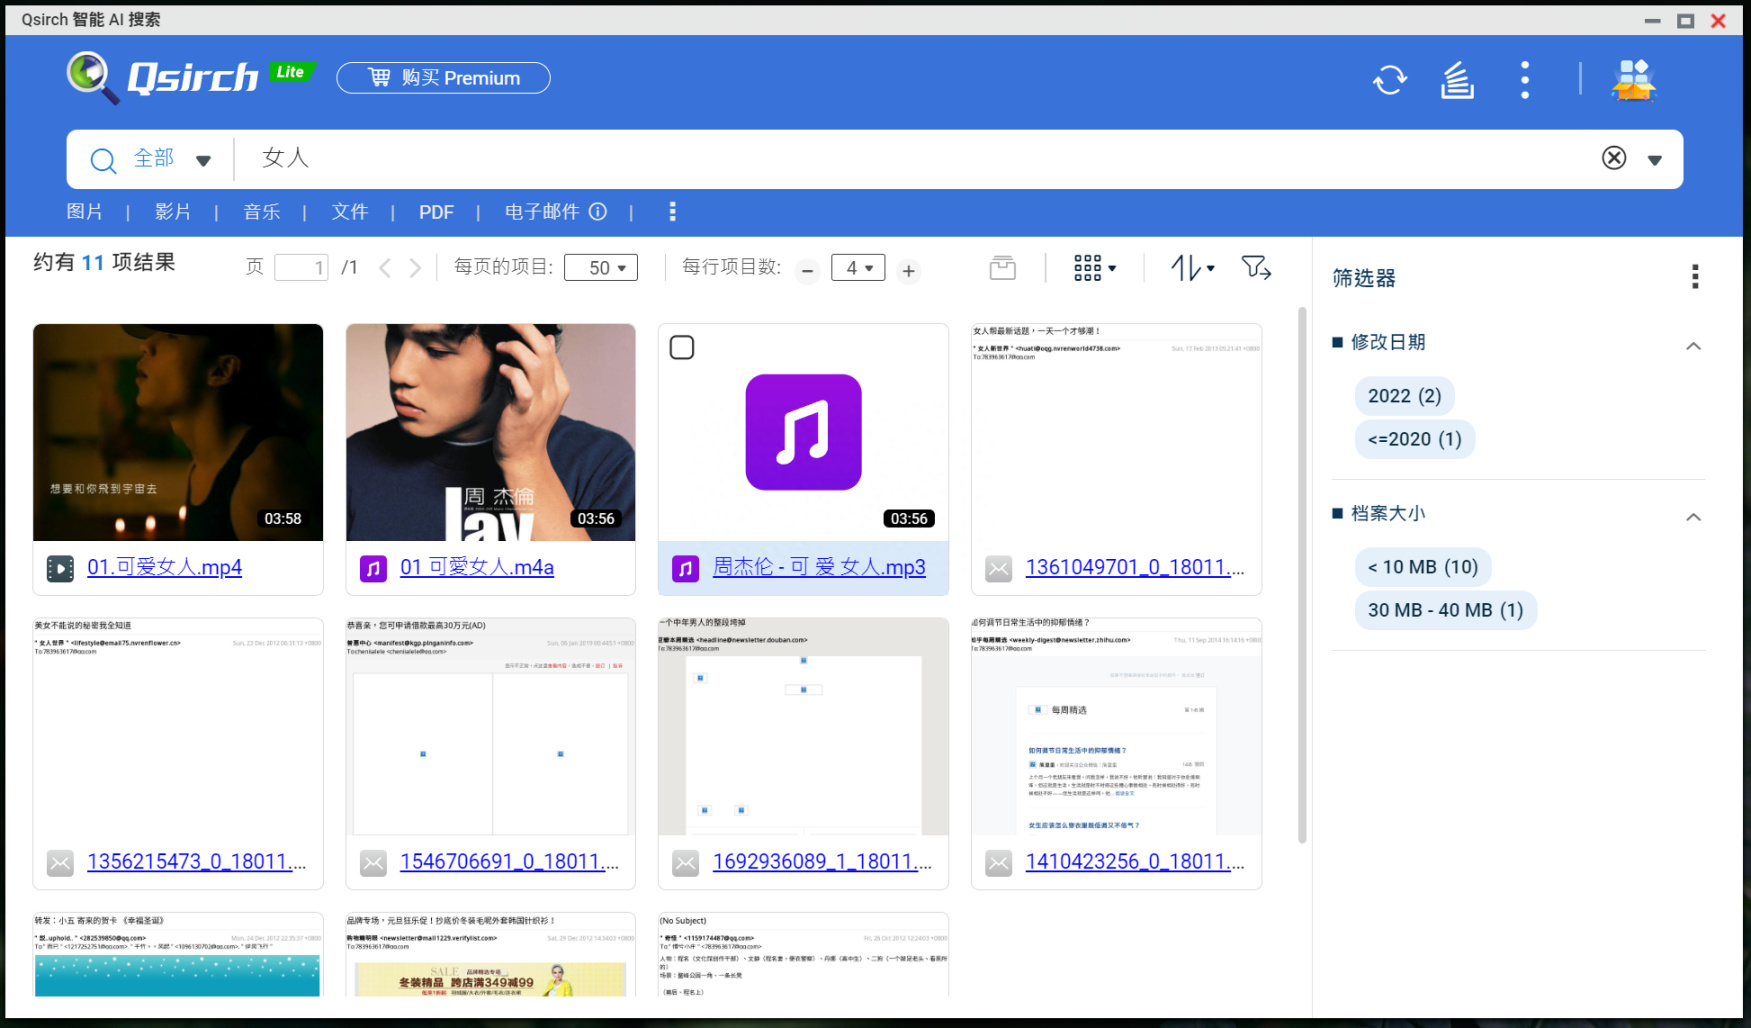Image resolution: width=1751 pixels, height=1028 pixels.
Task: Click the search text field containing 女人
Action: [x=915, y=158]
